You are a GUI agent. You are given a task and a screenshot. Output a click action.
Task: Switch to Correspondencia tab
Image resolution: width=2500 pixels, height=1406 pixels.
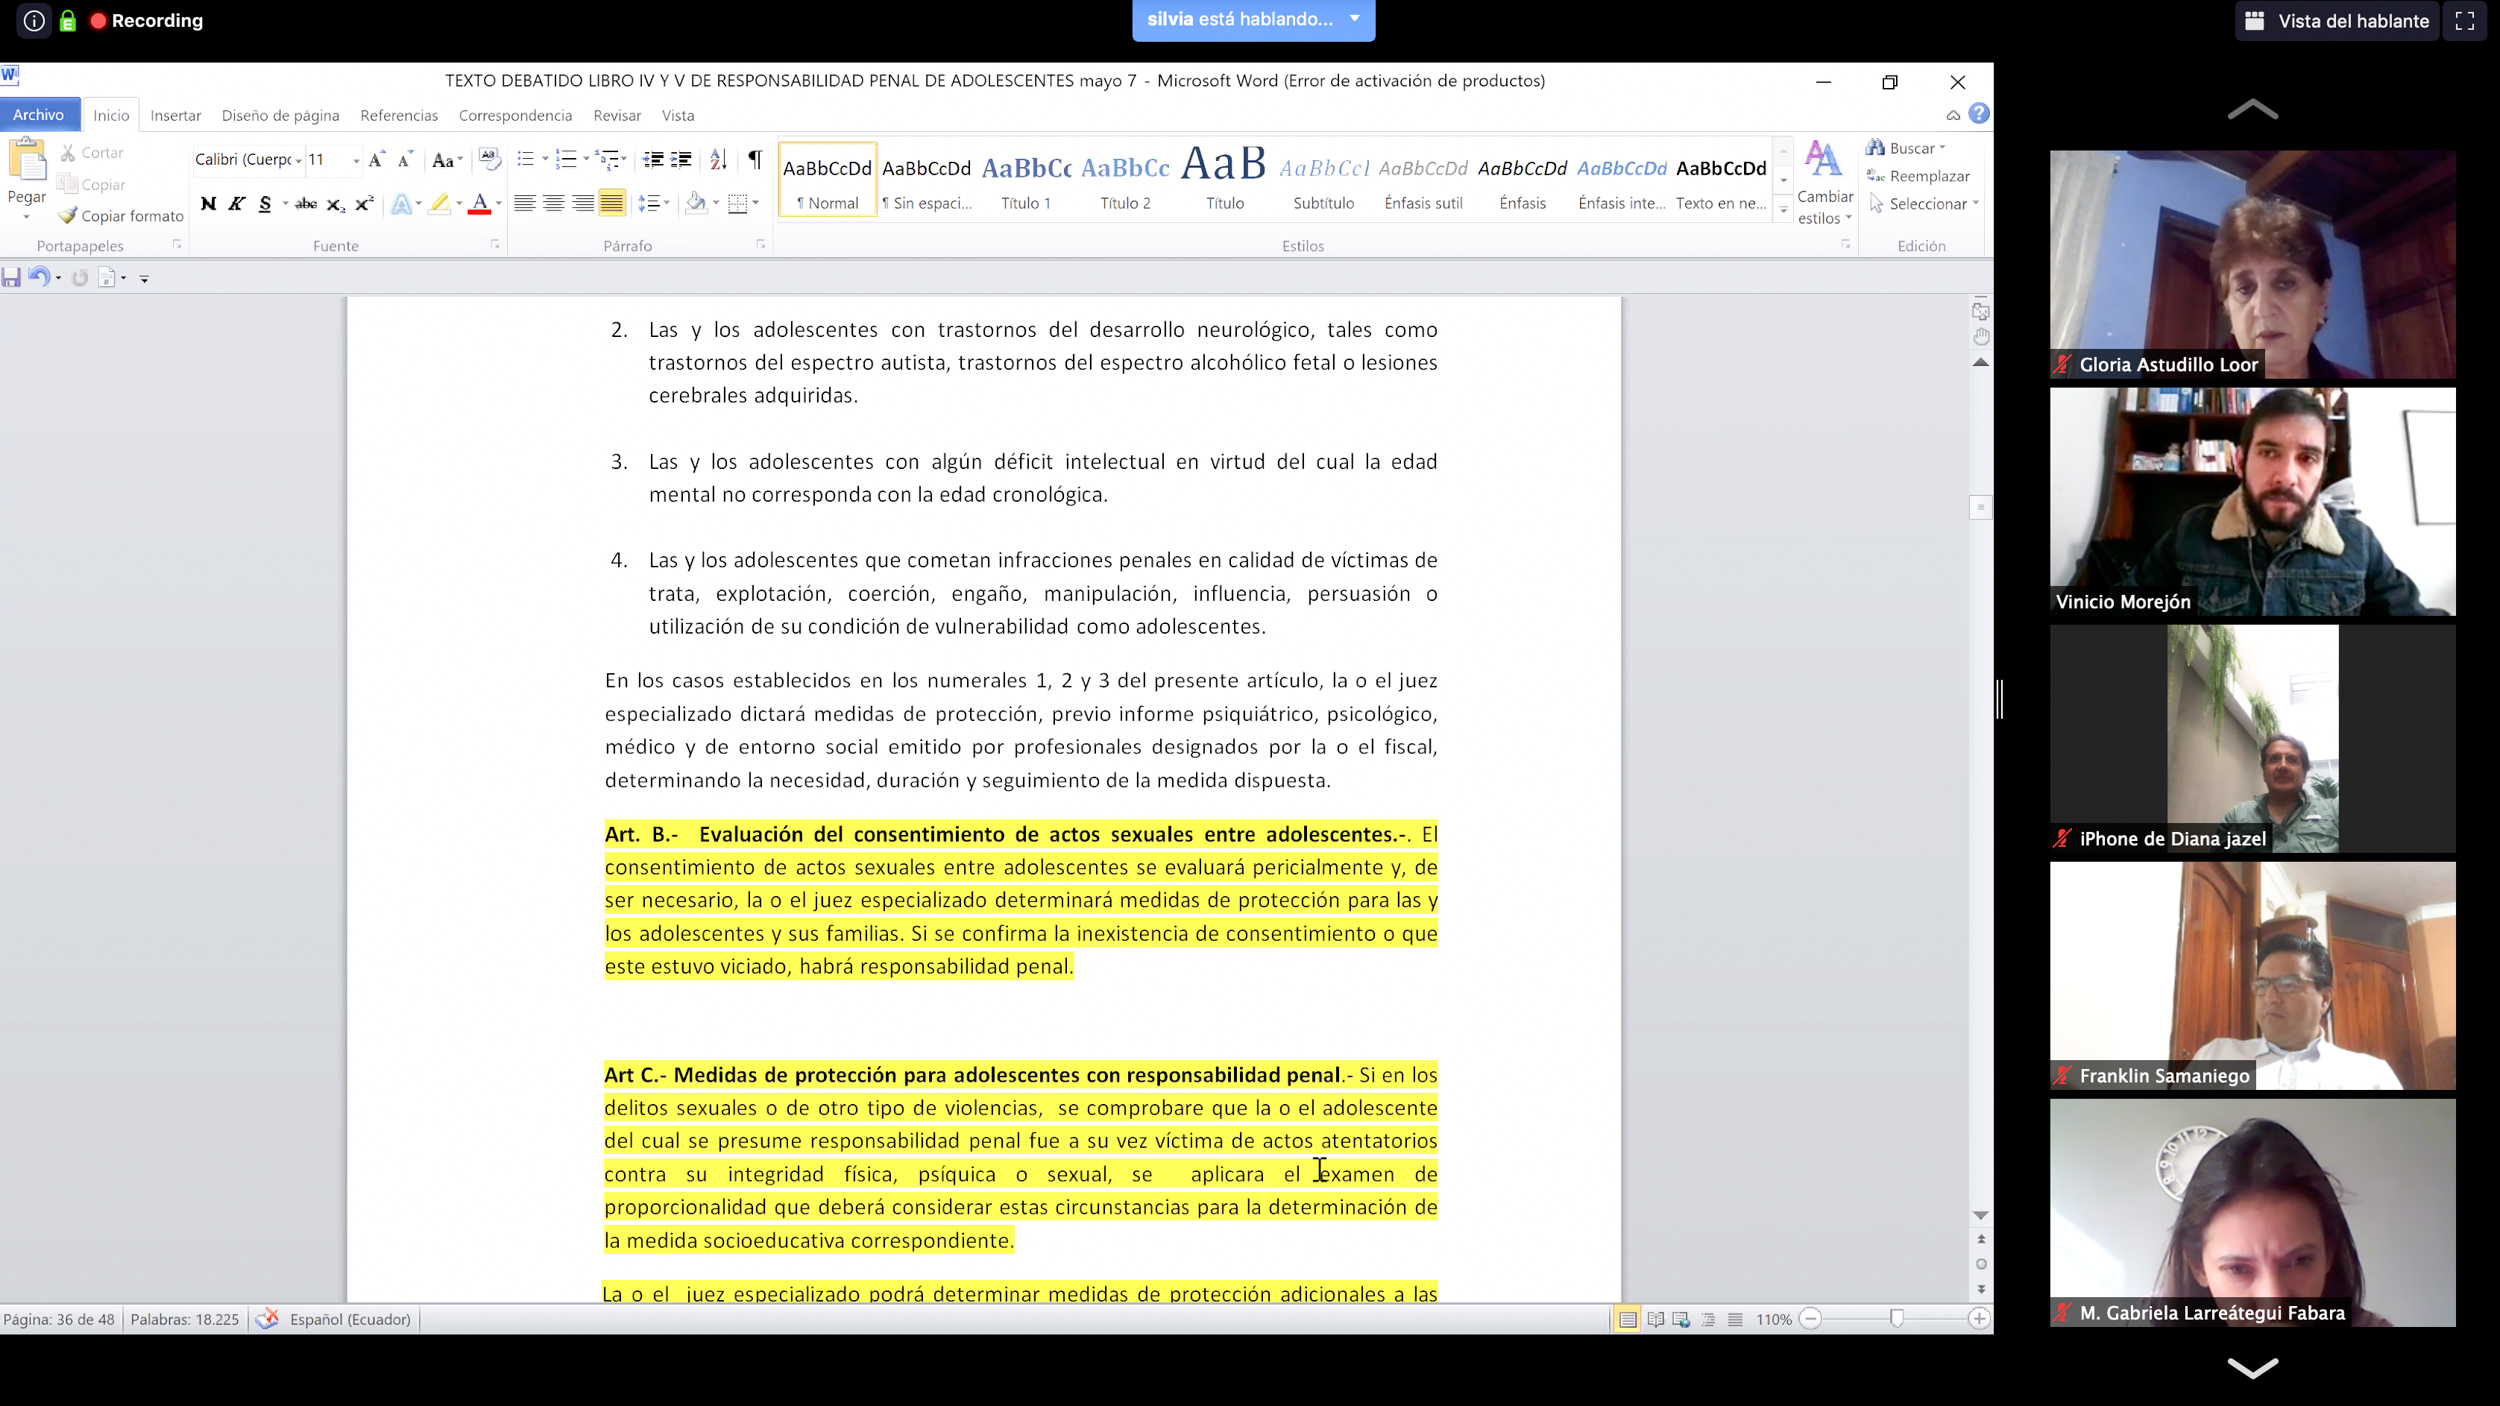(x=515, y=115)
